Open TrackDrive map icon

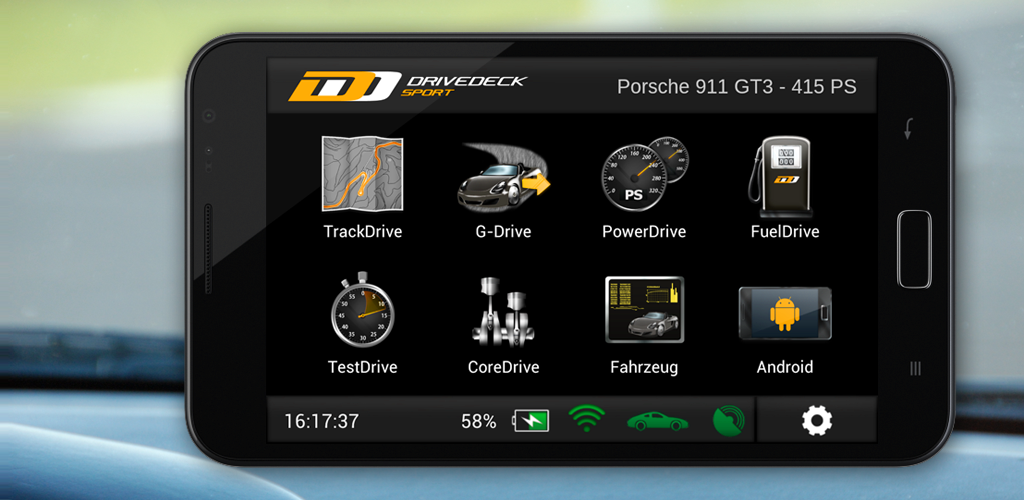(362, 174)
